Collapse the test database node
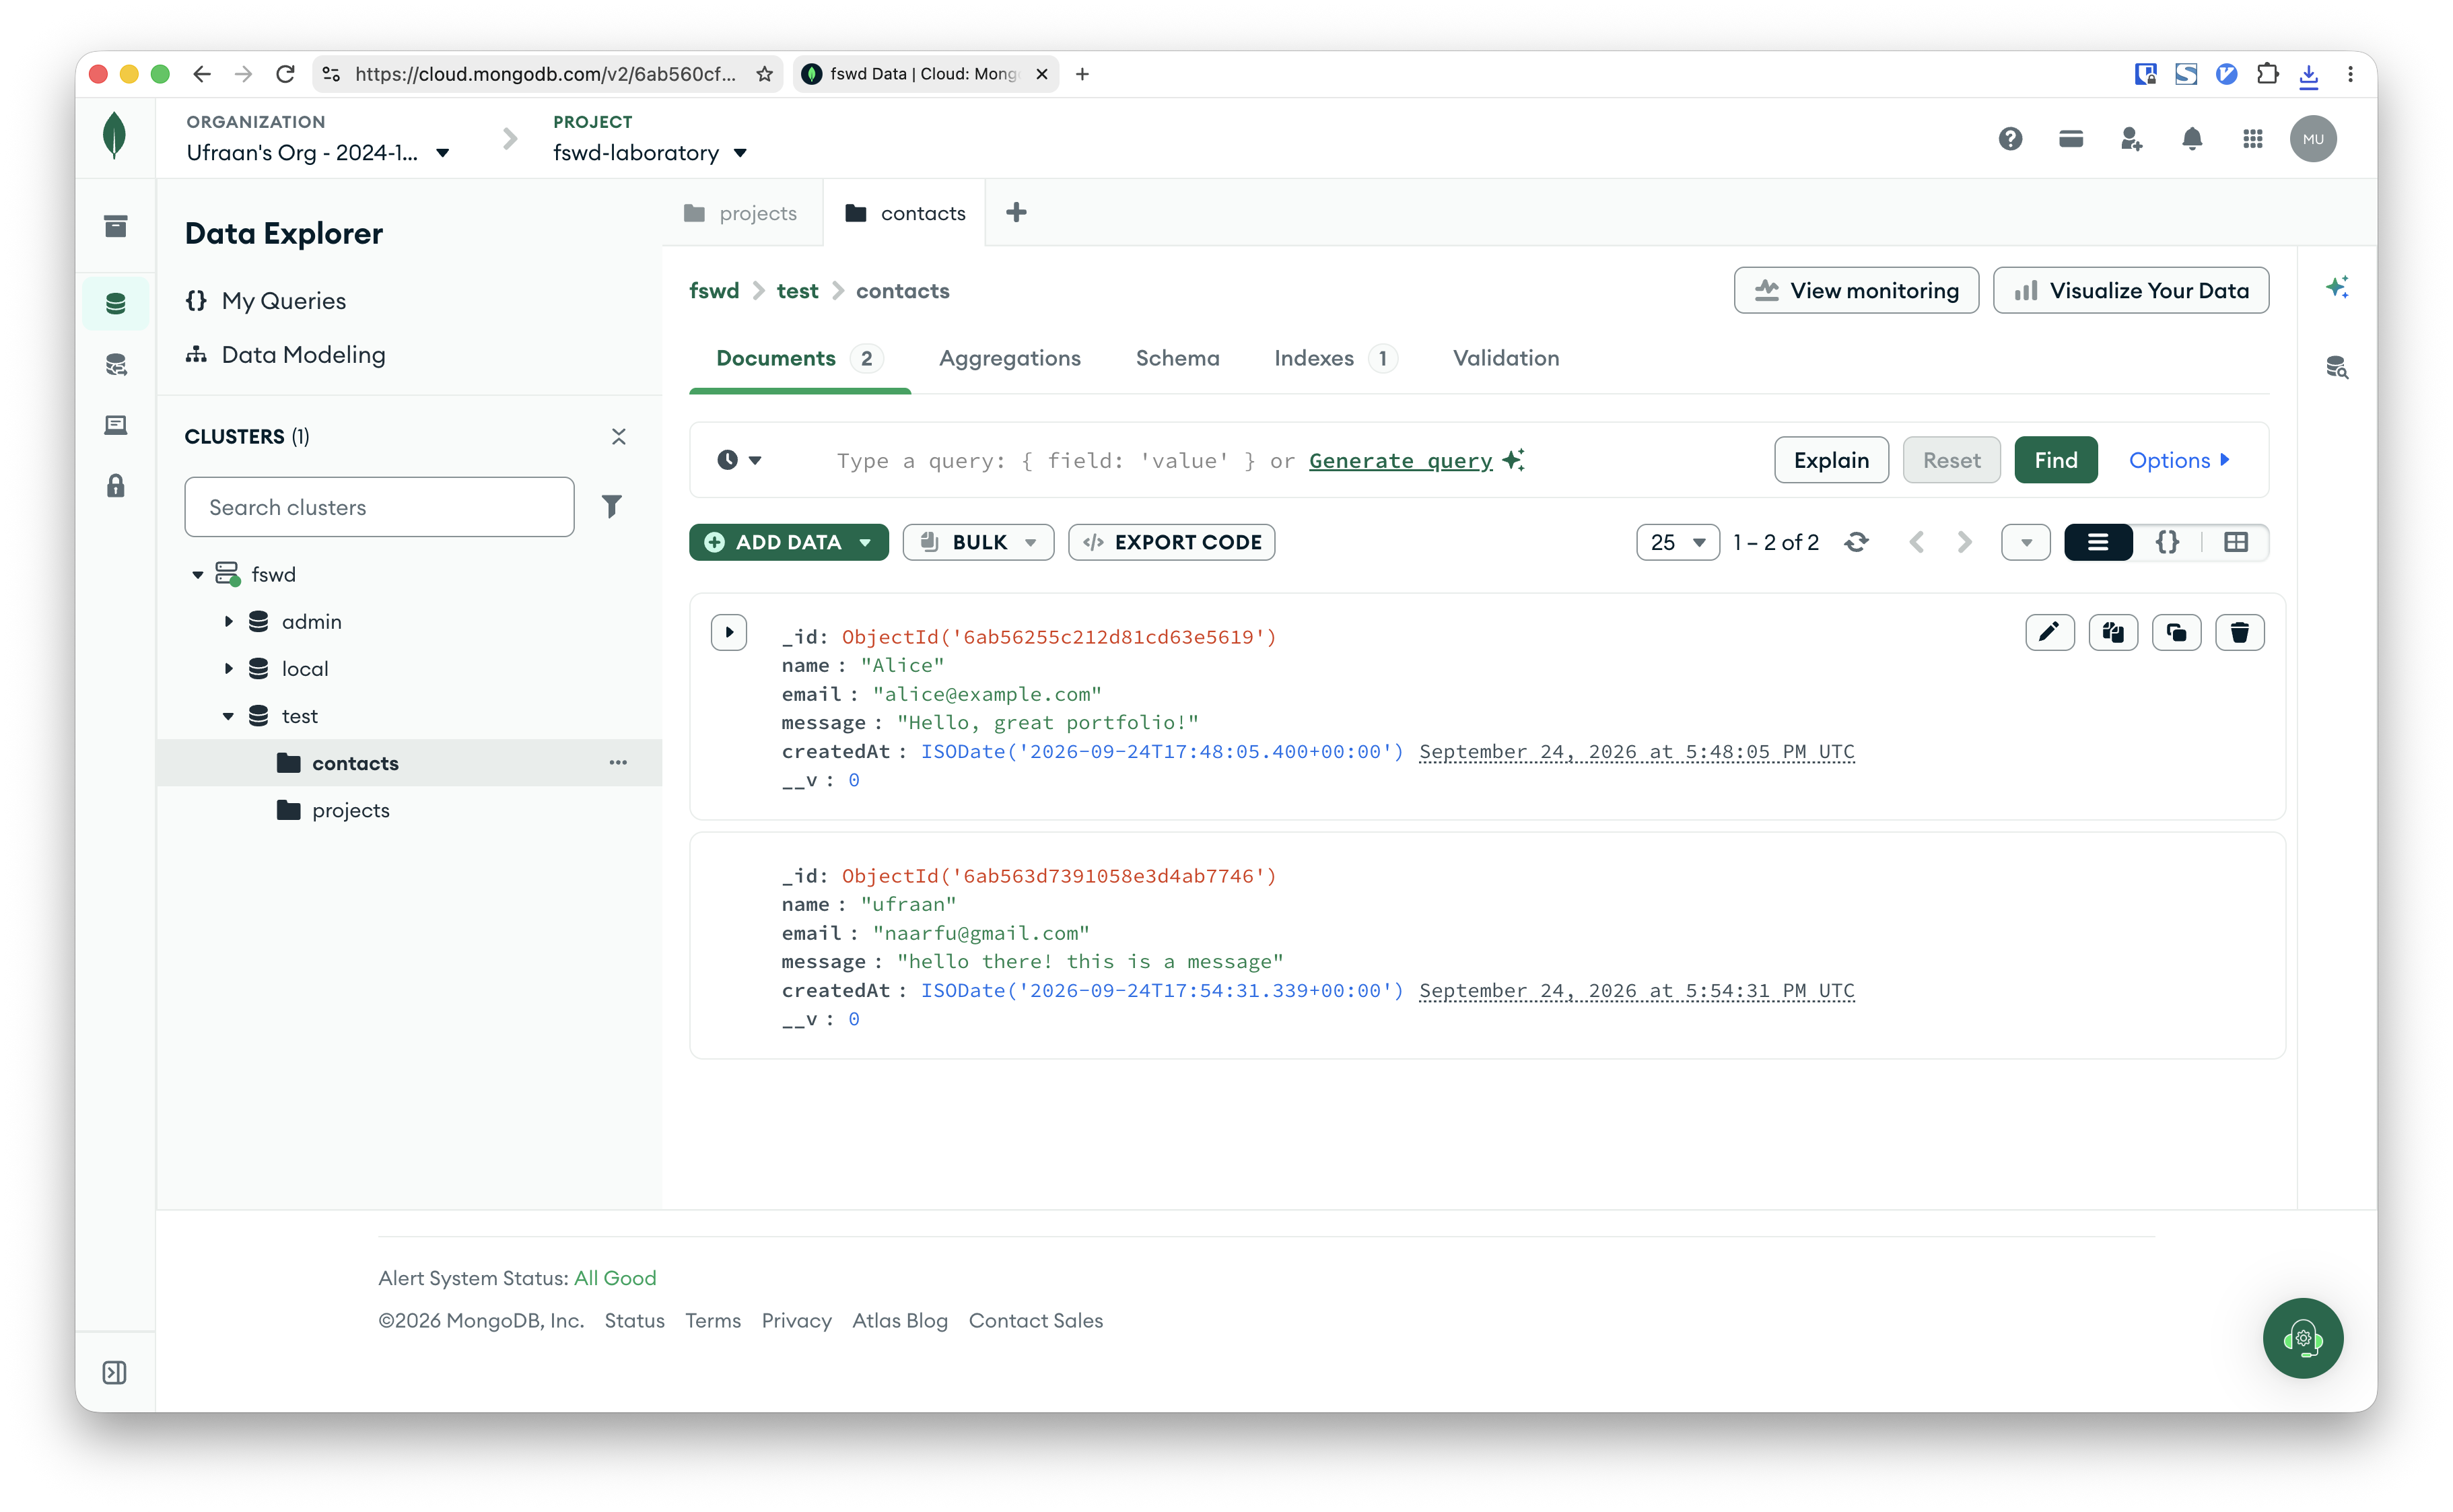This screenshot has width=2453, height=1512. pos(228,716)
